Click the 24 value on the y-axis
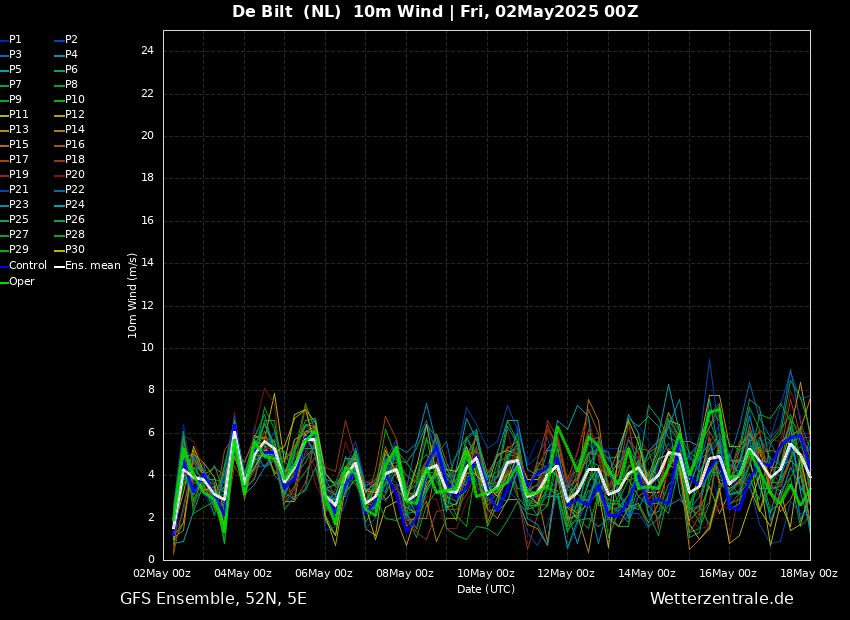The width and height of the screenshot is (850, 620). (x=147, y=51)
